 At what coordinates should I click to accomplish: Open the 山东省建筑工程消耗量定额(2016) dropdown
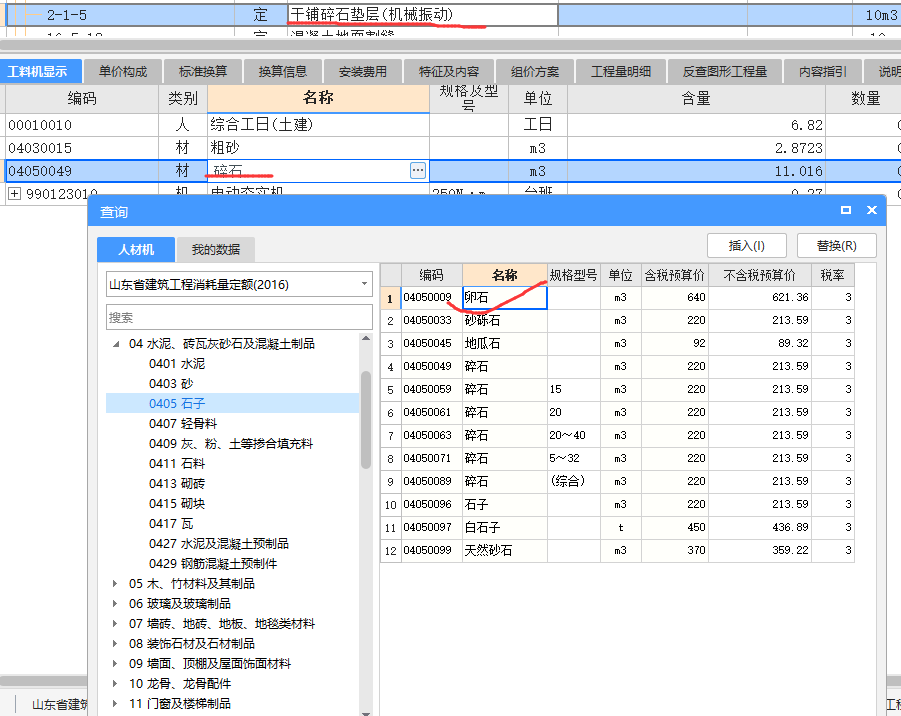pyautogui.click(x=364, y=284)
